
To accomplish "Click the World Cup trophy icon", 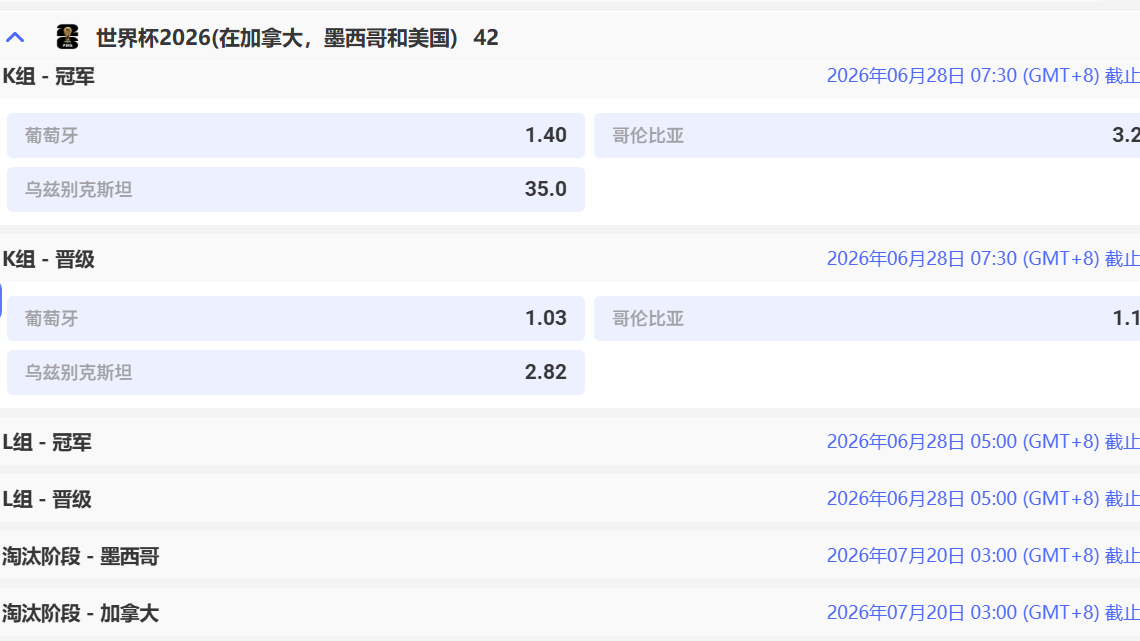I will click(x=67, y=38).
